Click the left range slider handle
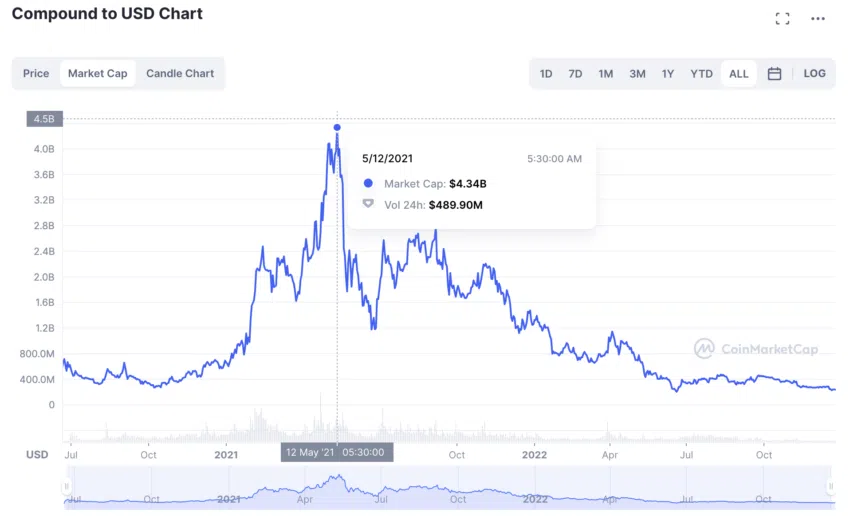The image size is (850, 516). tap(67, 487)
